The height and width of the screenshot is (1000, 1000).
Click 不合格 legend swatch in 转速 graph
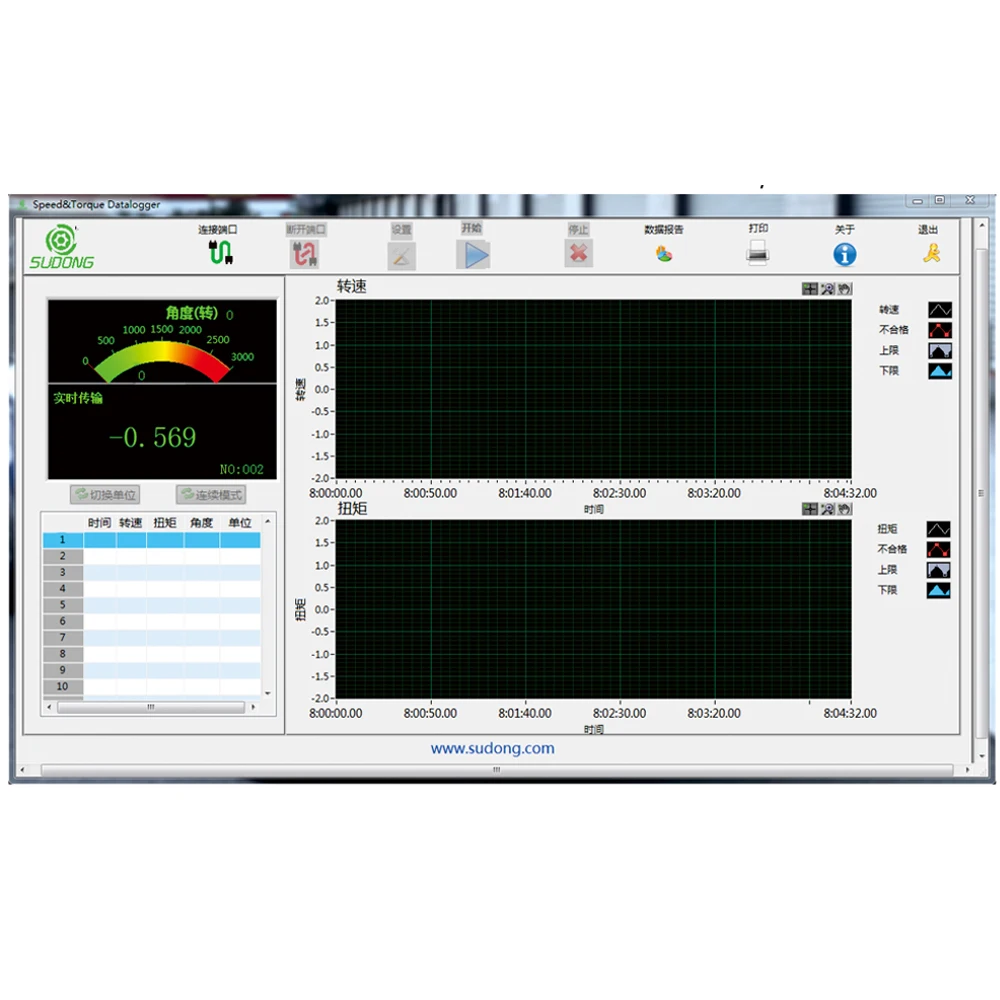pos(940,330)
